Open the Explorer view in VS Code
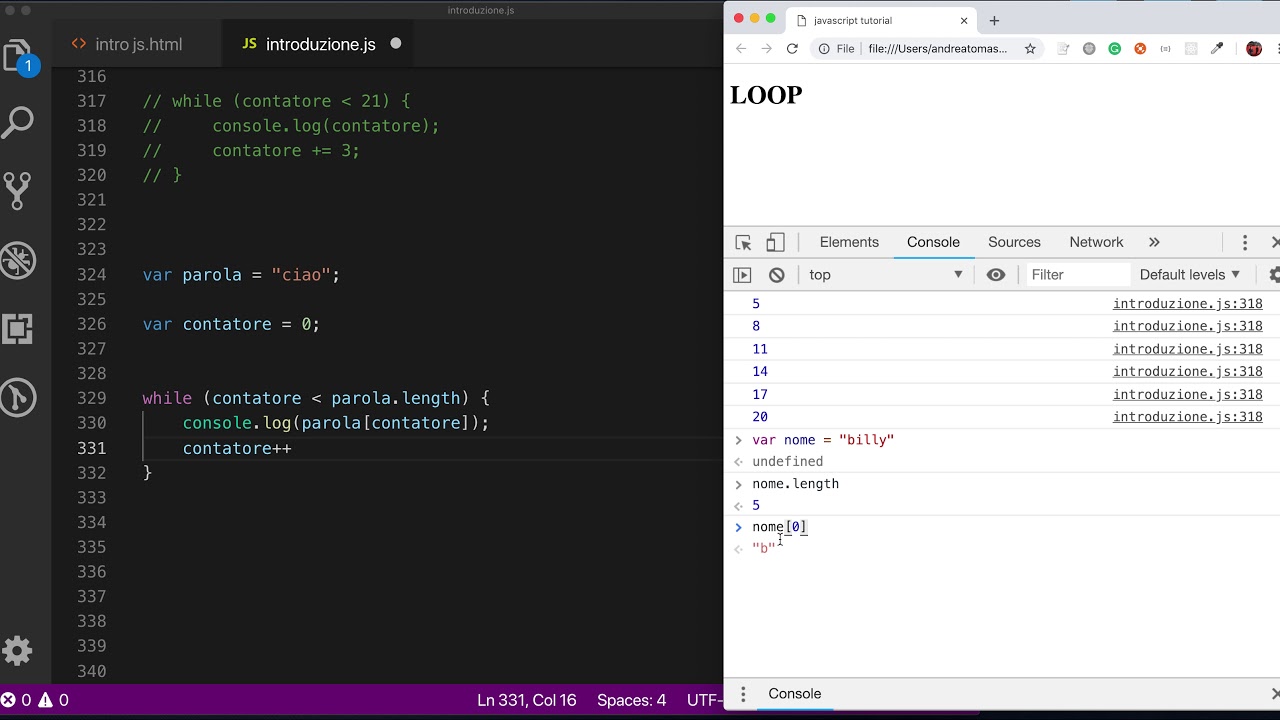1280x720 pixels. [18, 56]
